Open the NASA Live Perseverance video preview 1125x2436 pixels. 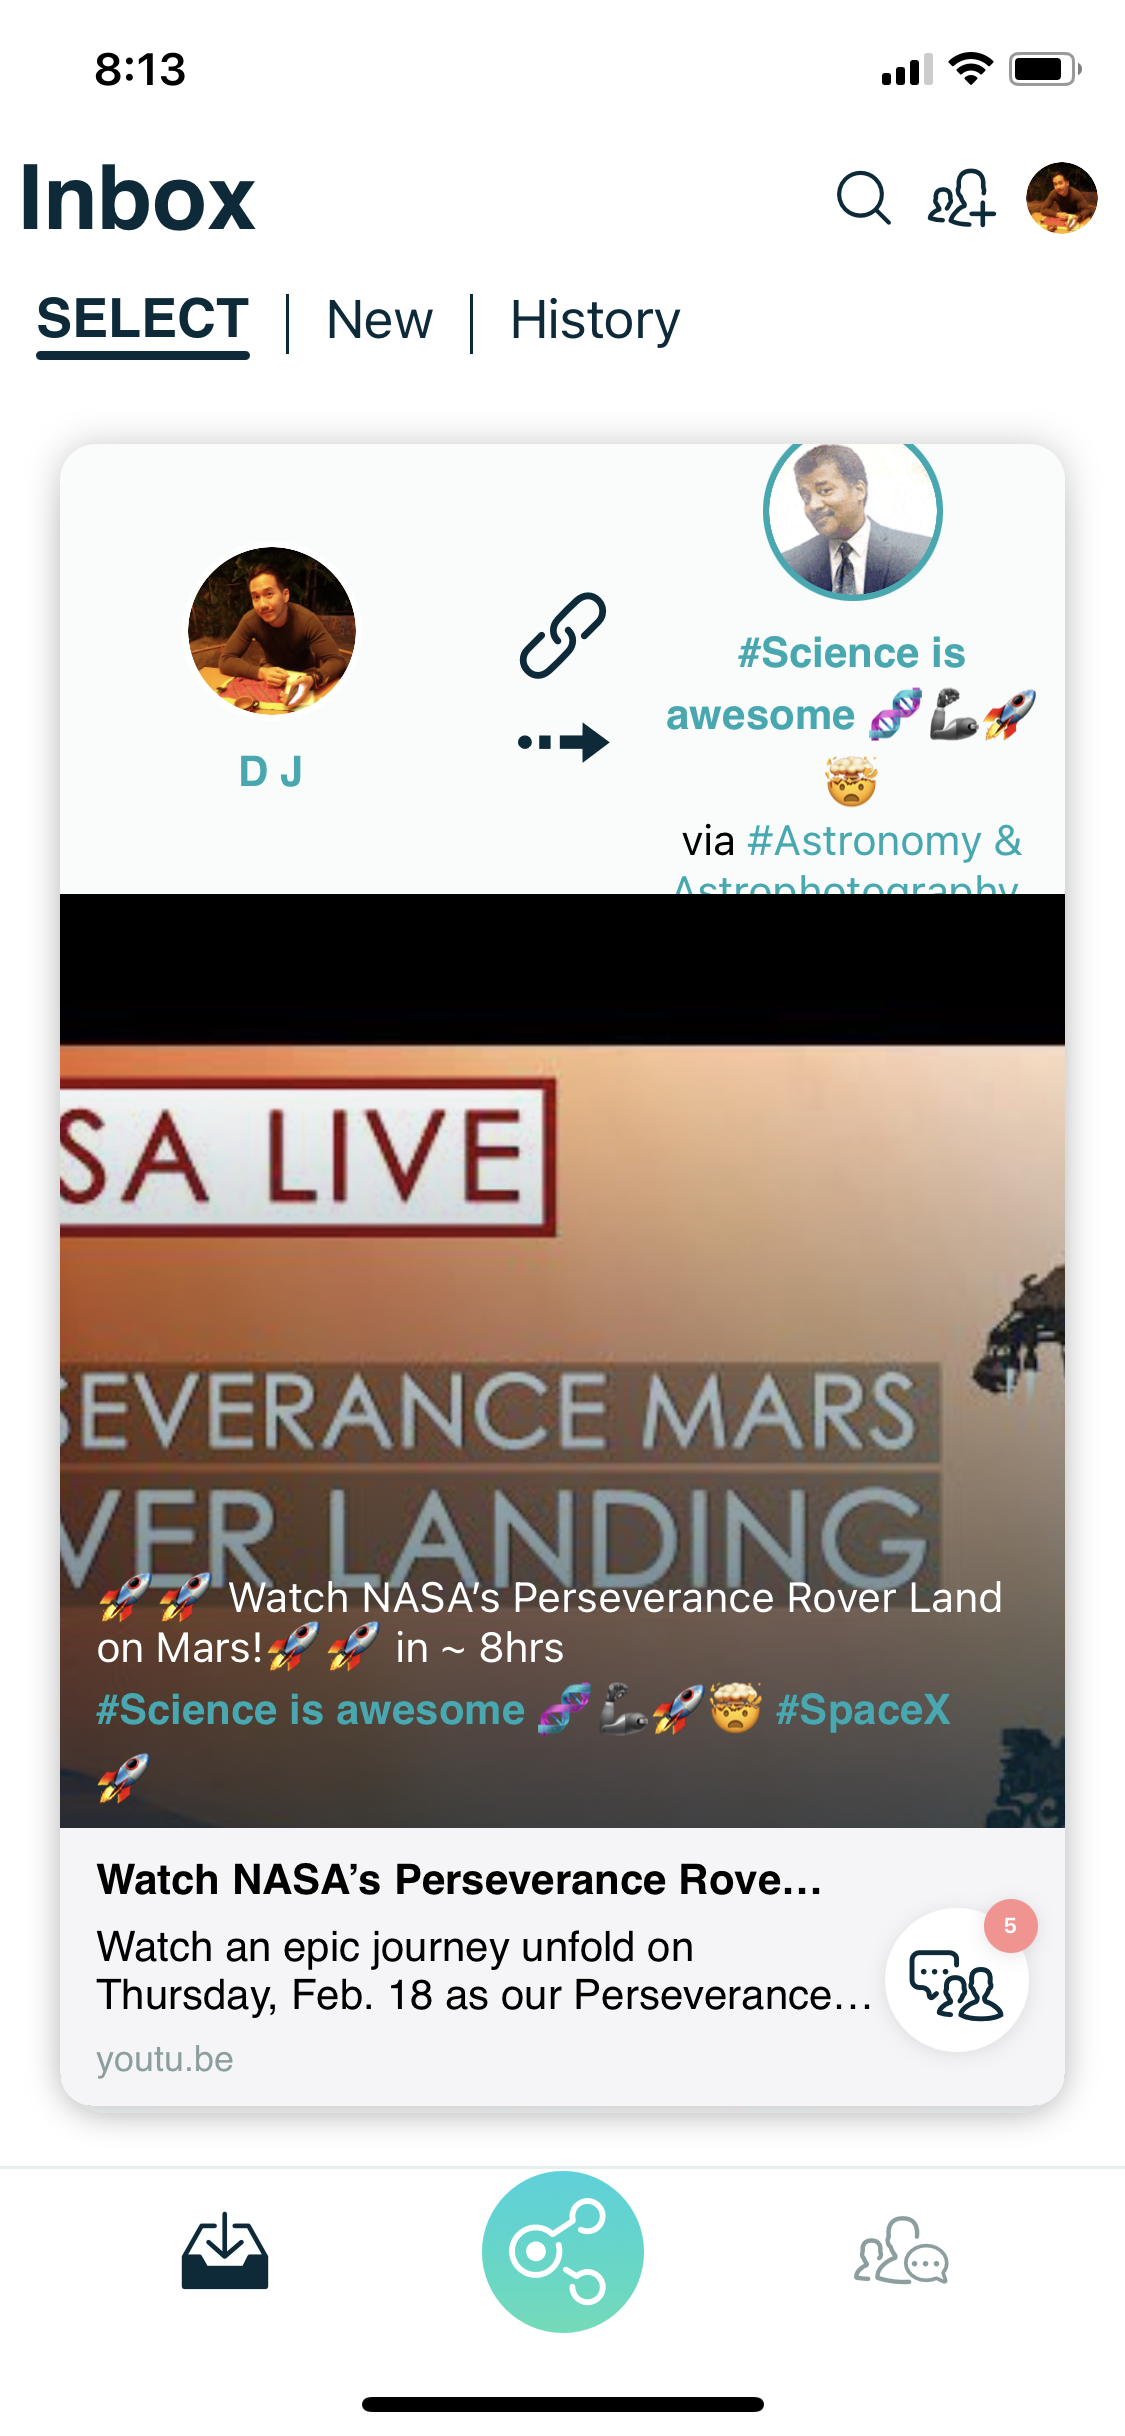pyautogui.click(x=562, y=1360)
